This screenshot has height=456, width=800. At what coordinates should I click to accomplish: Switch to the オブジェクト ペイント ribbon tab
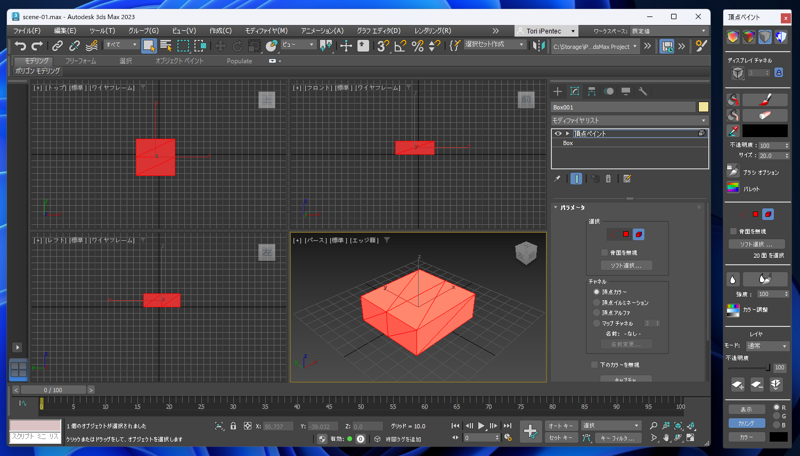tap(179, 61)
